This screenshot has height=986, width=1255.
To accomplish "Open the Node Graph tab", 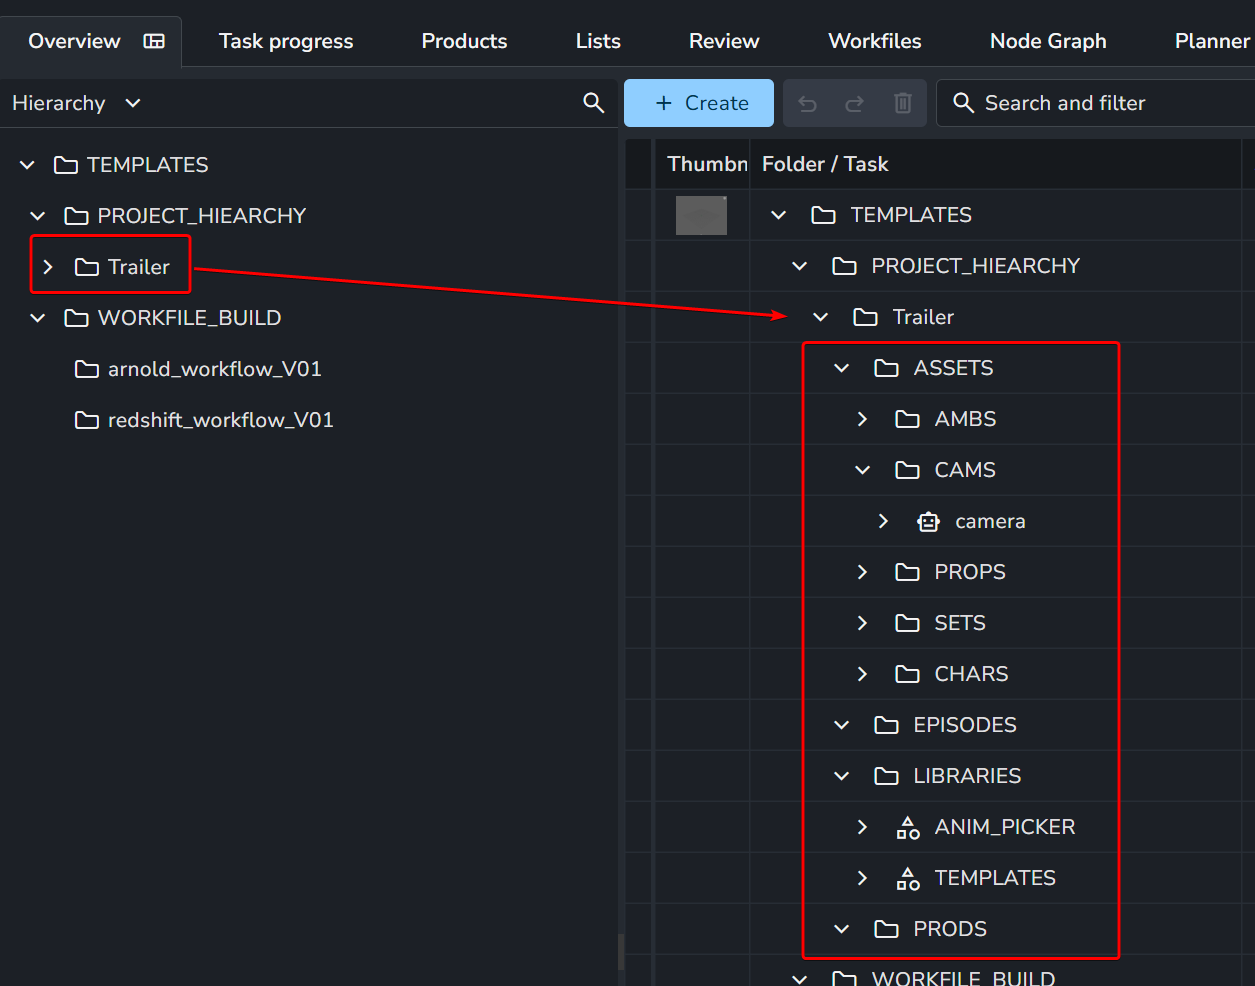I will [x=1047, y=41].
